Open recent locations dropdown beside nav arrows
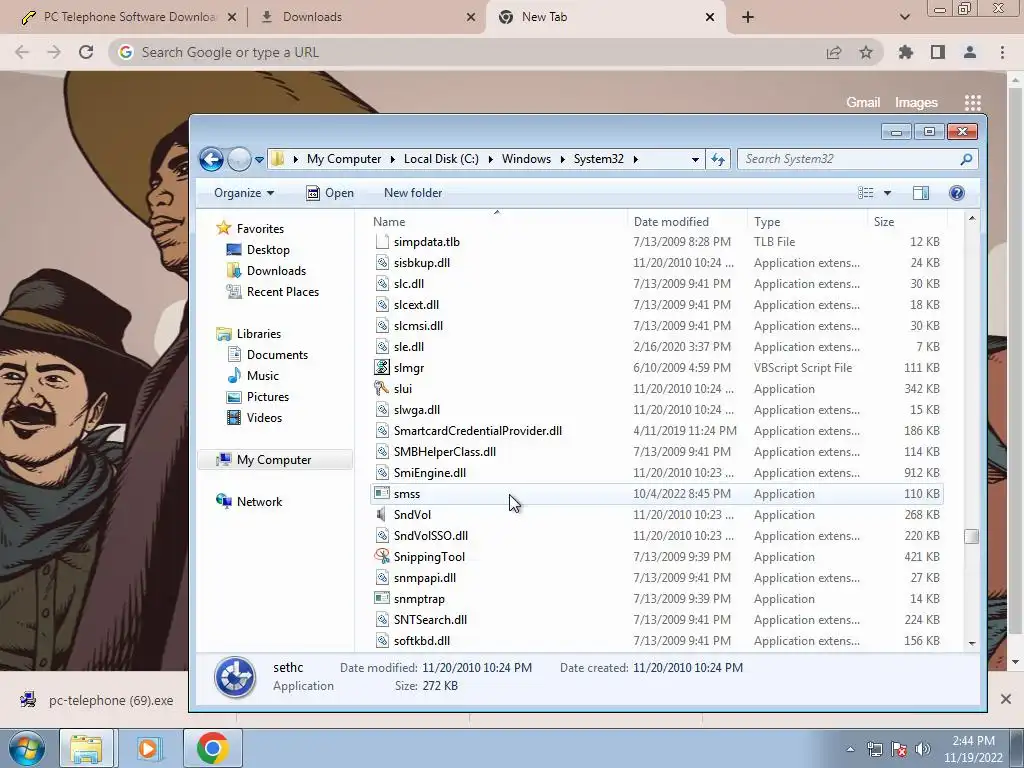This screenshot has width=1024, height=768. coord(259,159)
